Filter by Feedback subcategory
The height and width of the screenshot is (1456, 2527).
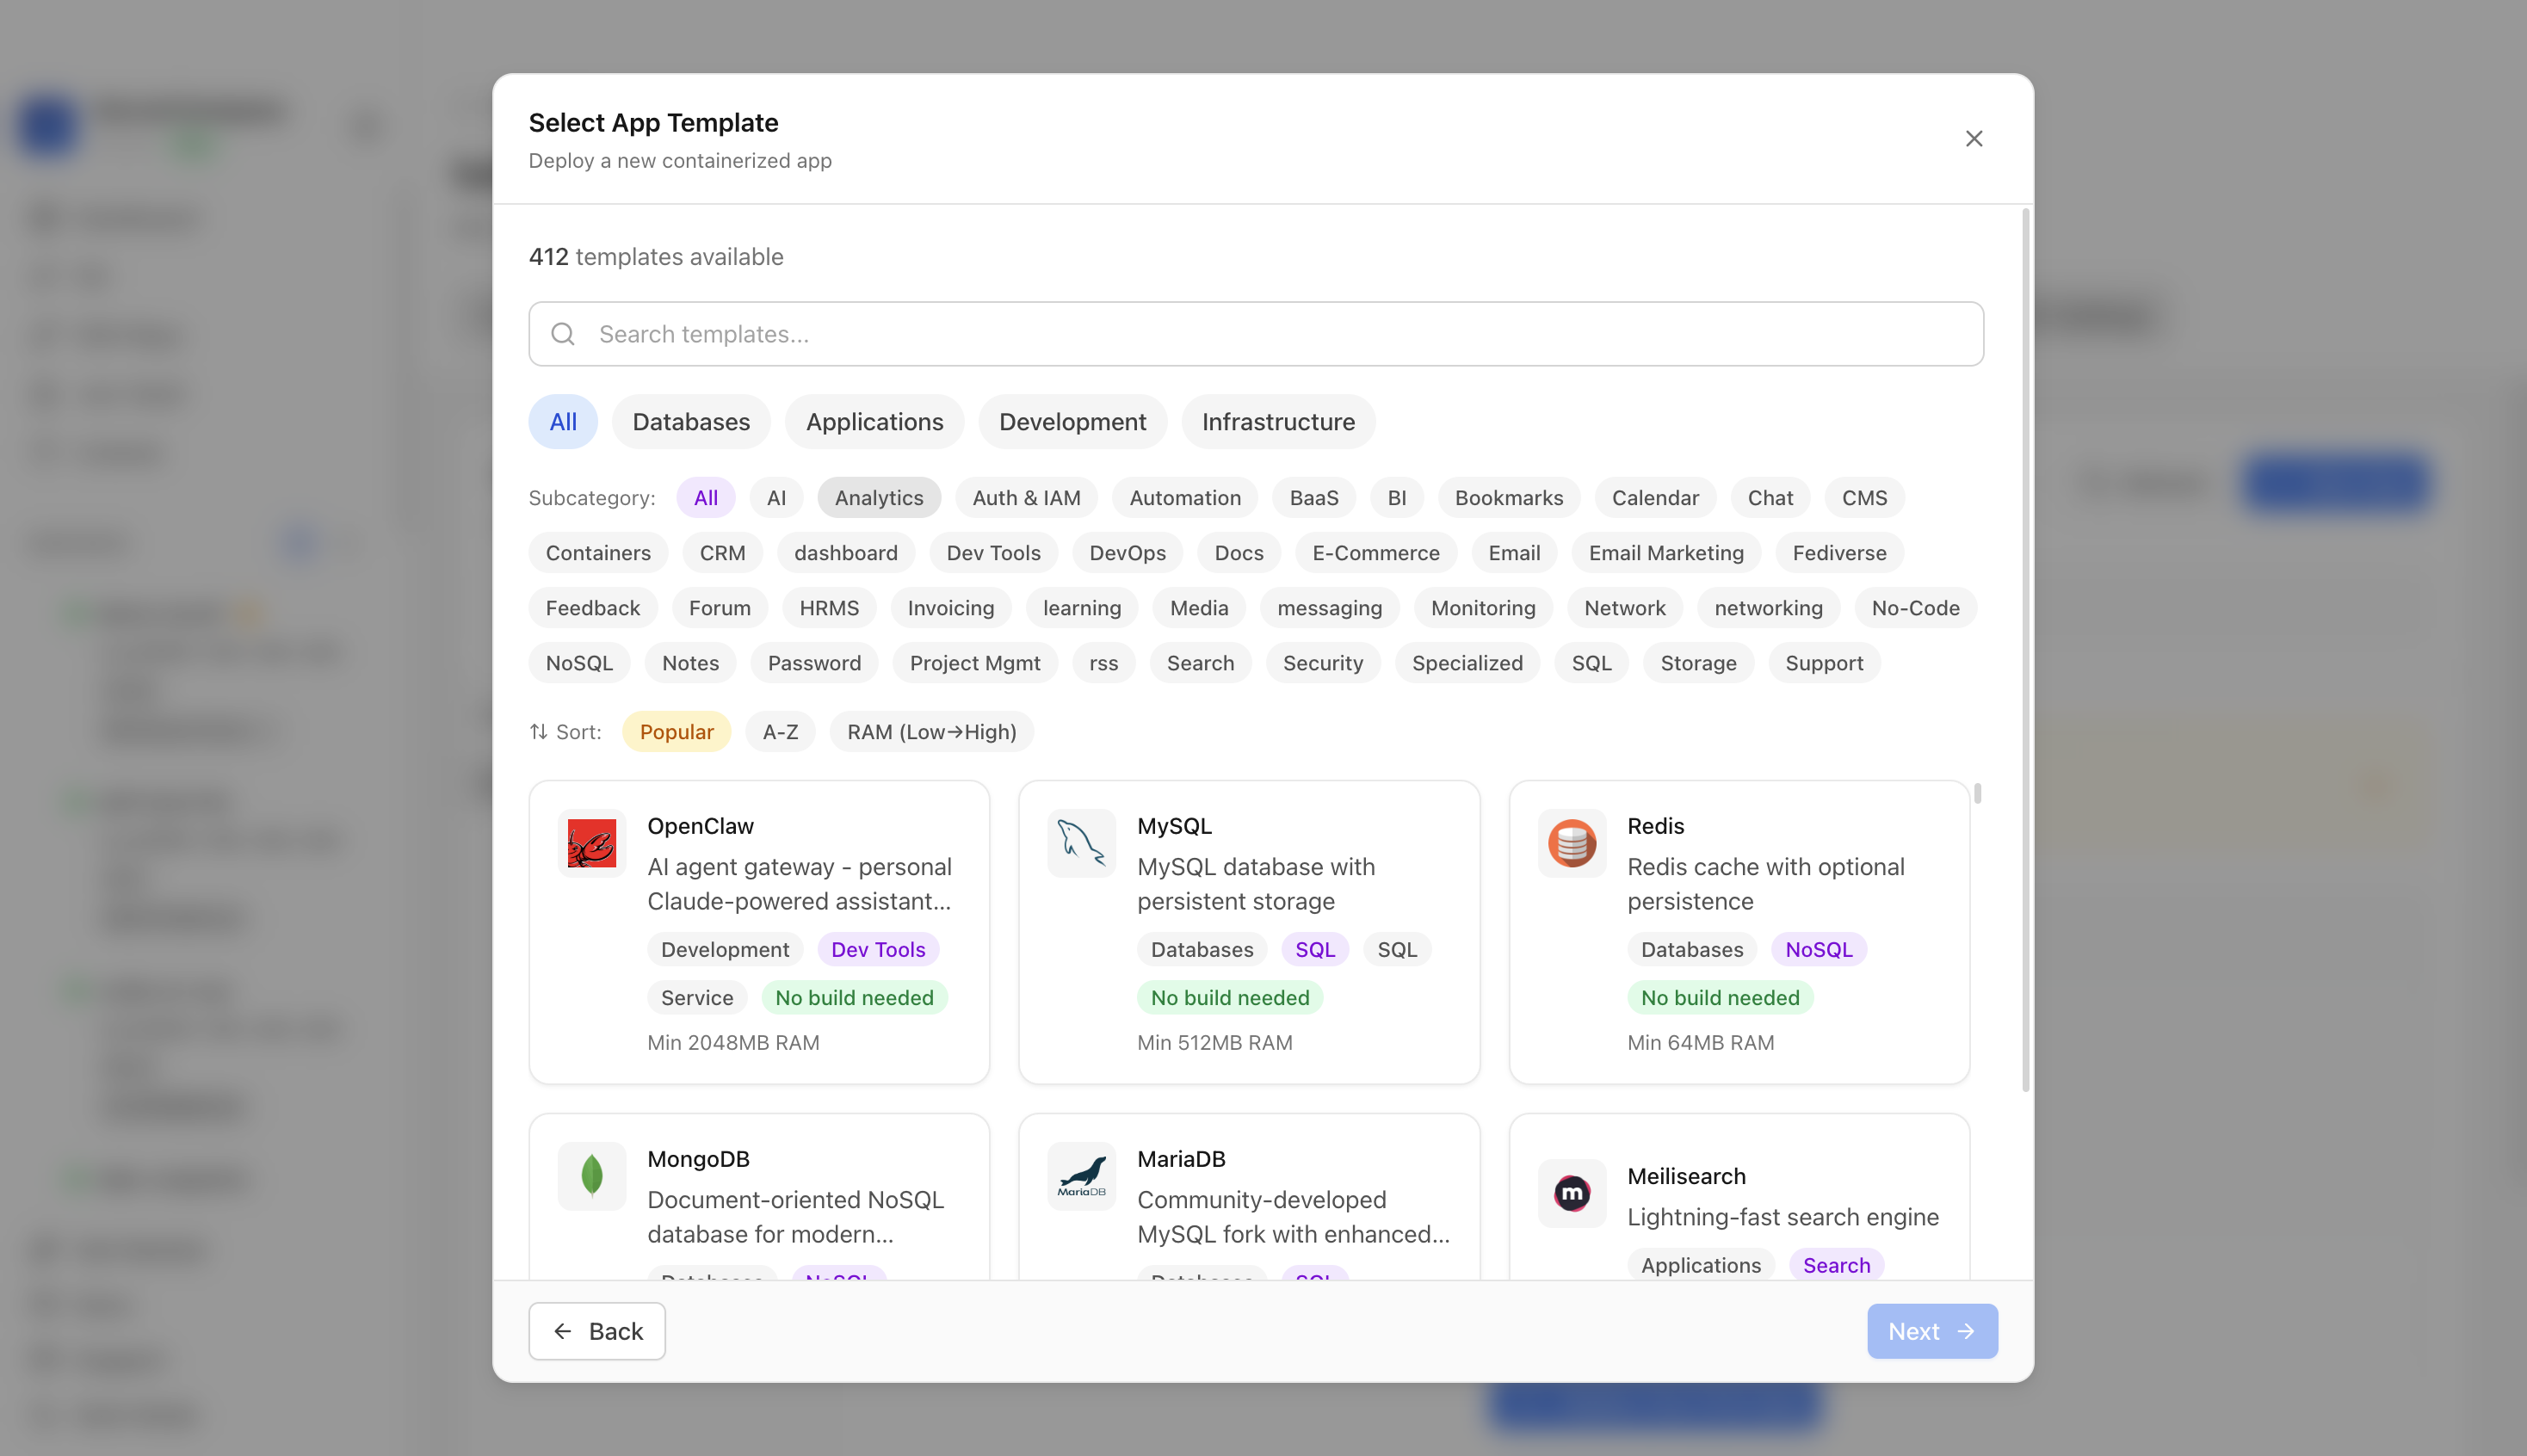pos(593,608)
